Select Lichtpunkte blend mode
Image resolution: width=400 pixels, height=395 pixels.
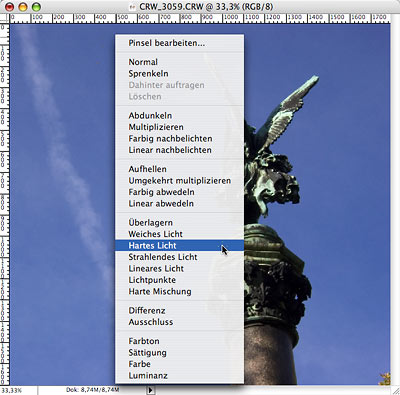179,280
